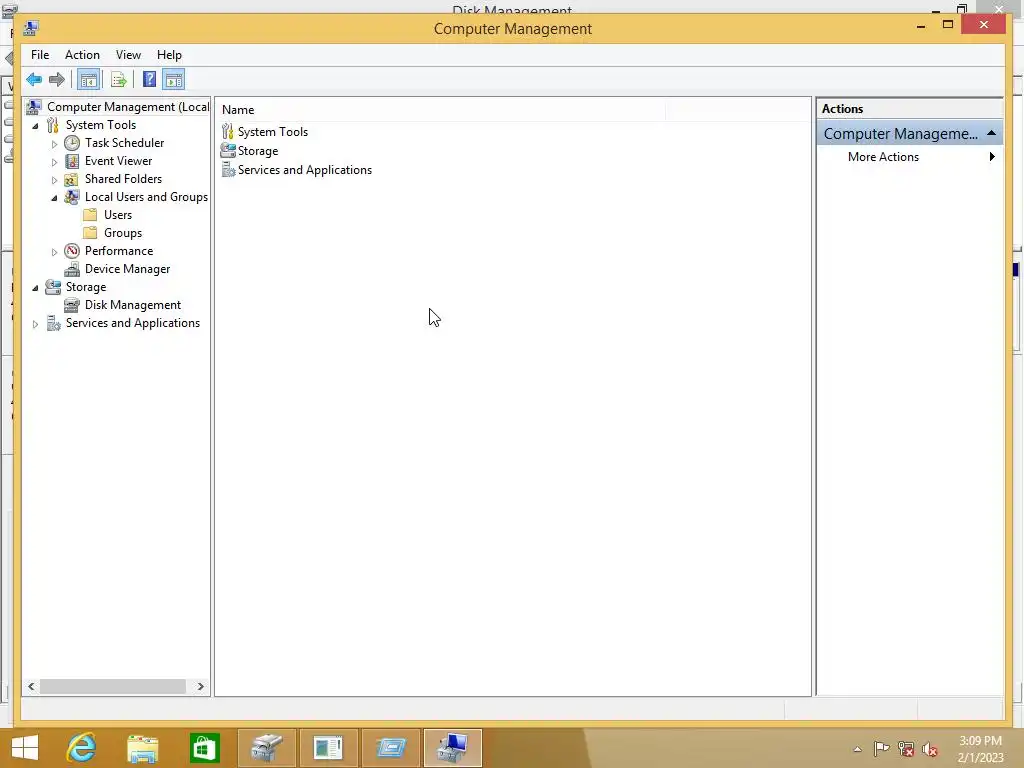This screenshot has width=1024, height=768.
Task: Collapse the Storage tree node
Action: (35, 288)
